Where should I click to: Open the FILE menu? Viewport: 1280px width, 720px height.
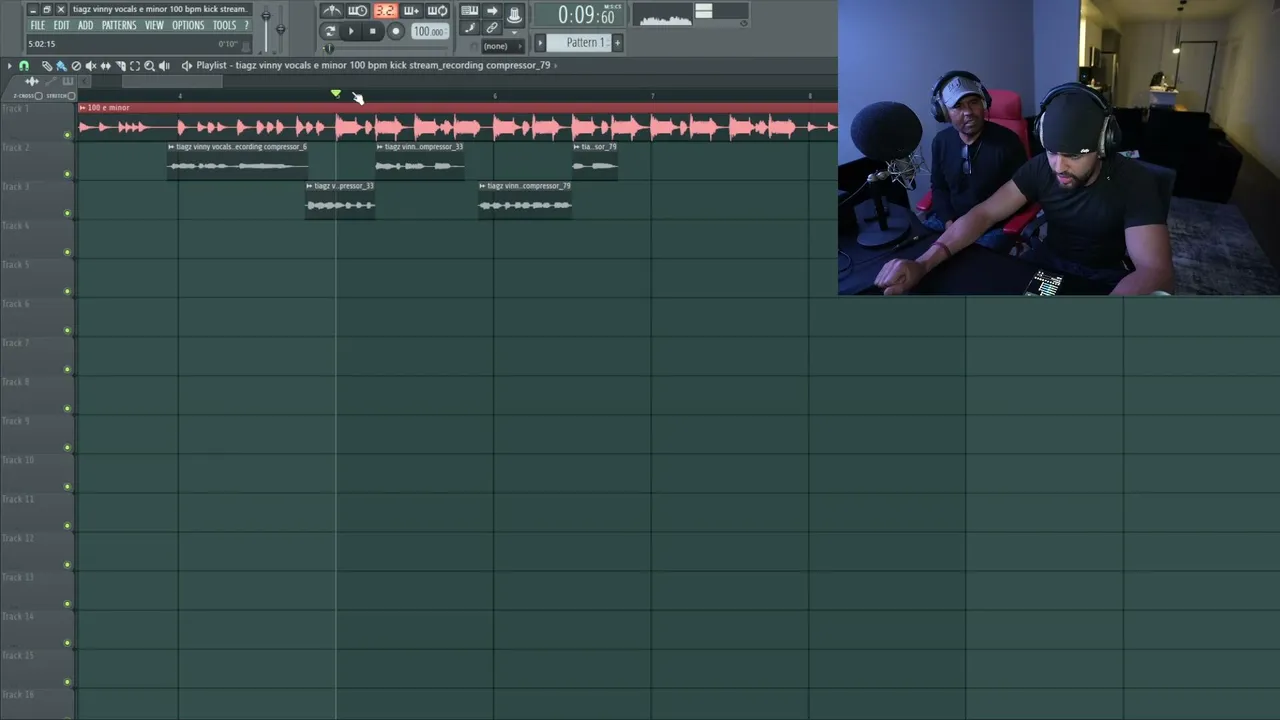[37, 25]
